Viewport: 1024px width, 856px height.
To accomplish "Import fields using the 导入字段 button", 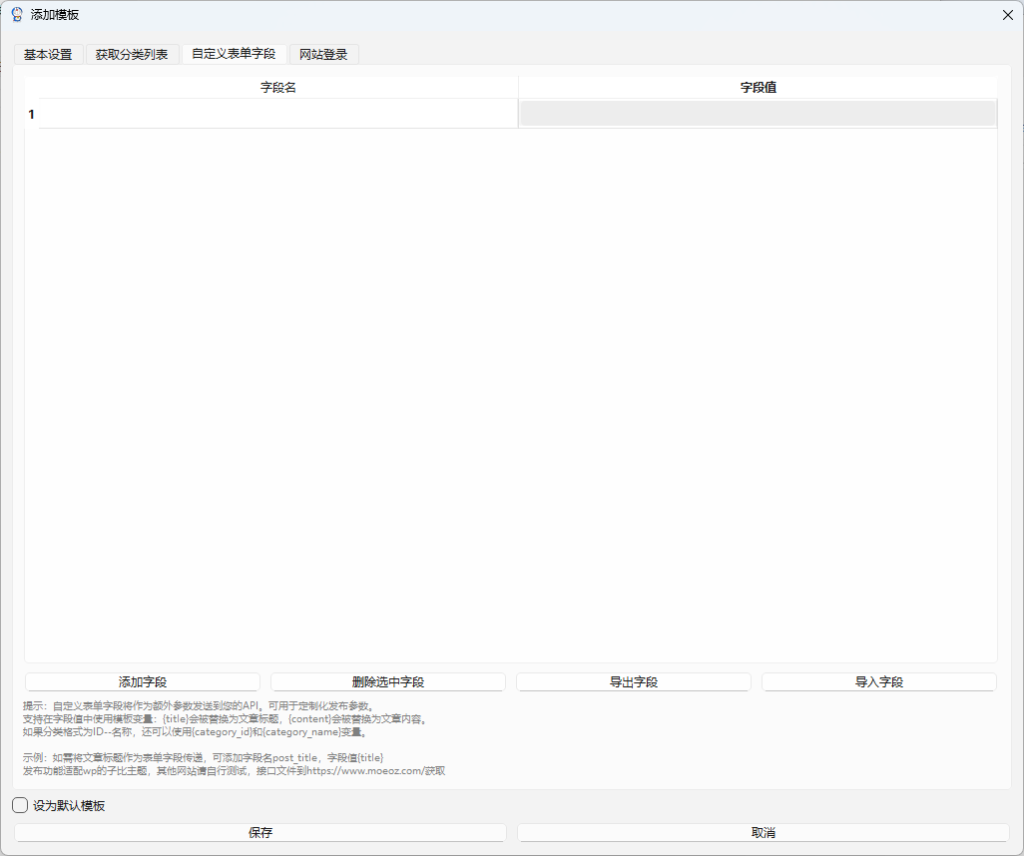I will click(x=879, y=682).
